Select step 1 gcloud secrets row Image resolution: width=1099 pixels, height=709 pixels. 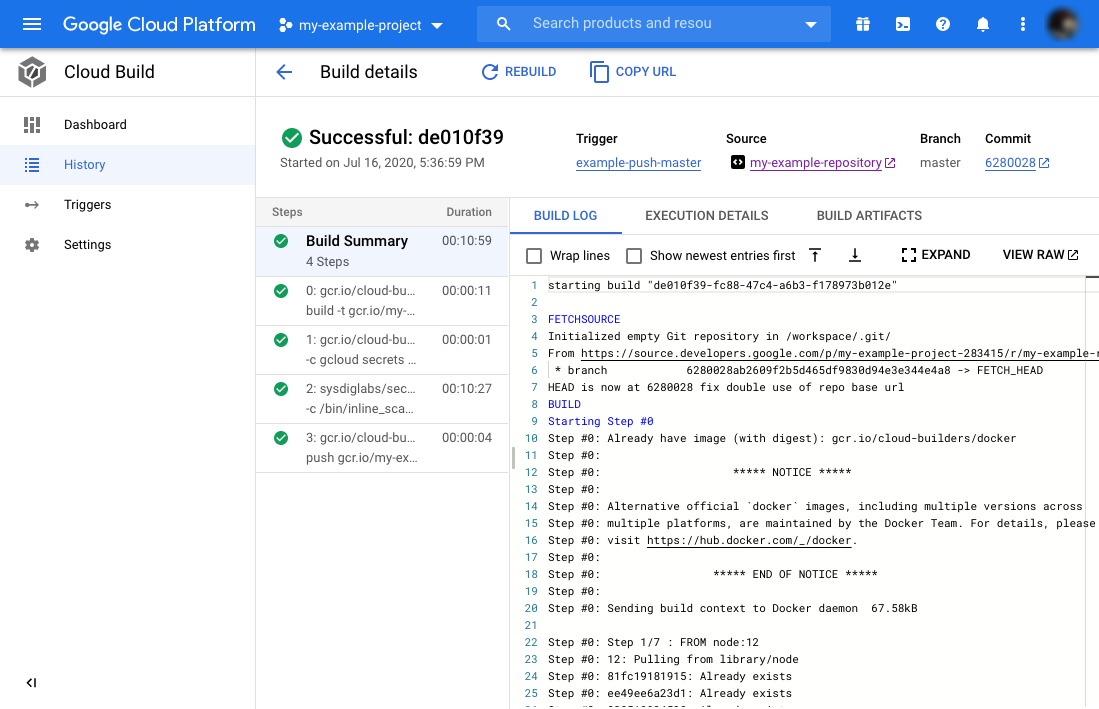pyautogui.click(x=382, y=350)
